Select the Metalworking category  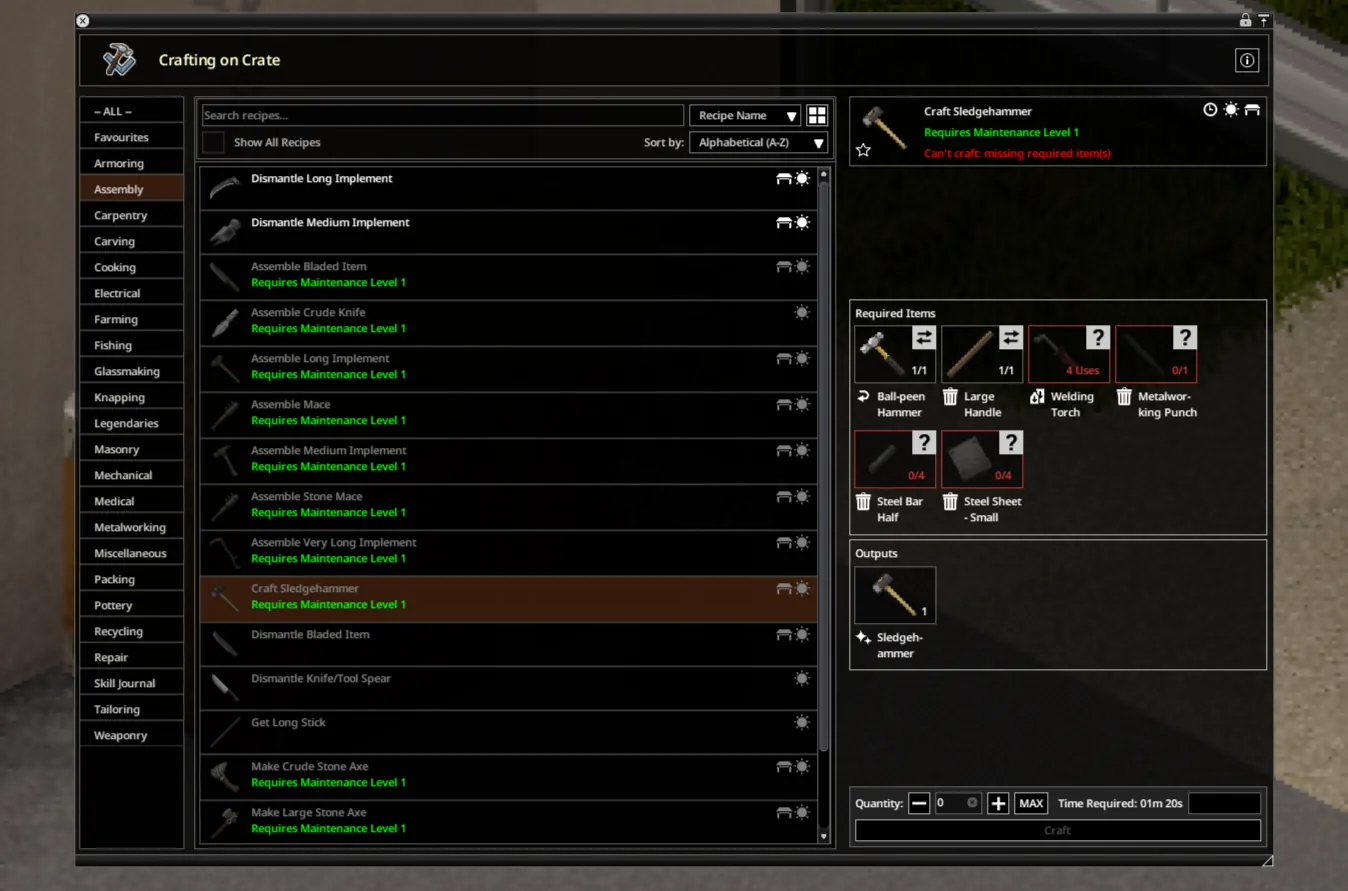130,527
